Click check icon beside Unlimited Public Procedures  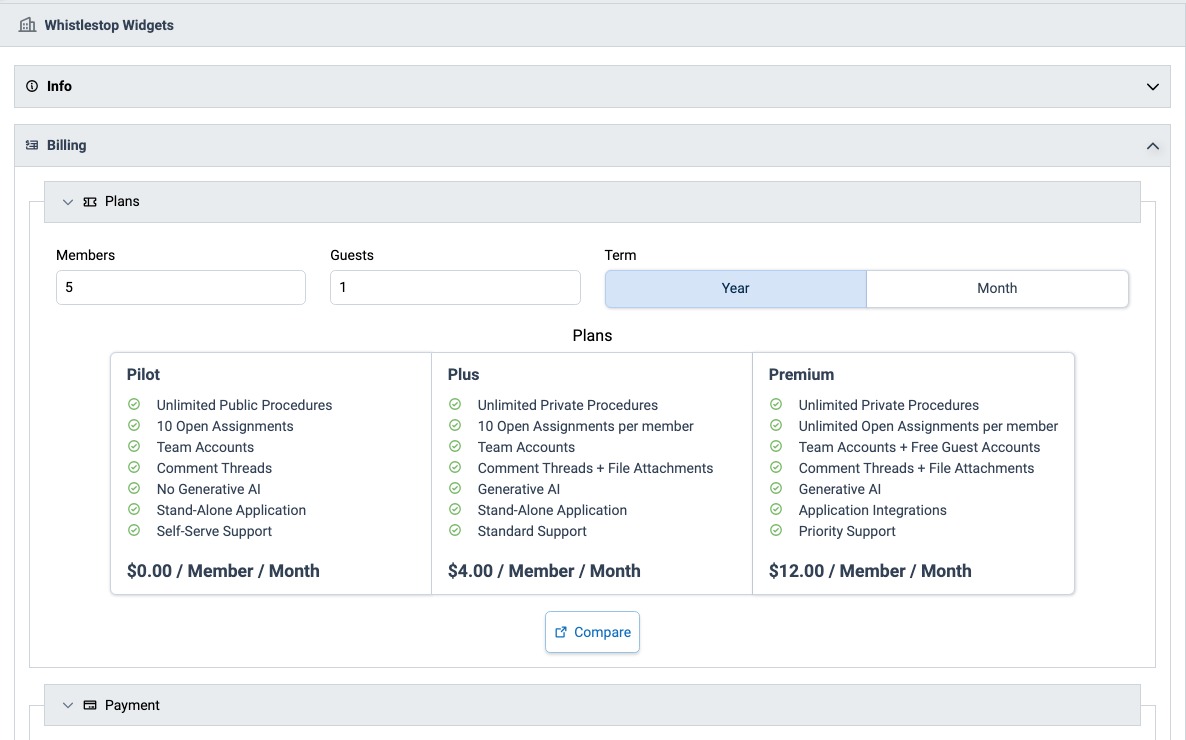(134, 405)
